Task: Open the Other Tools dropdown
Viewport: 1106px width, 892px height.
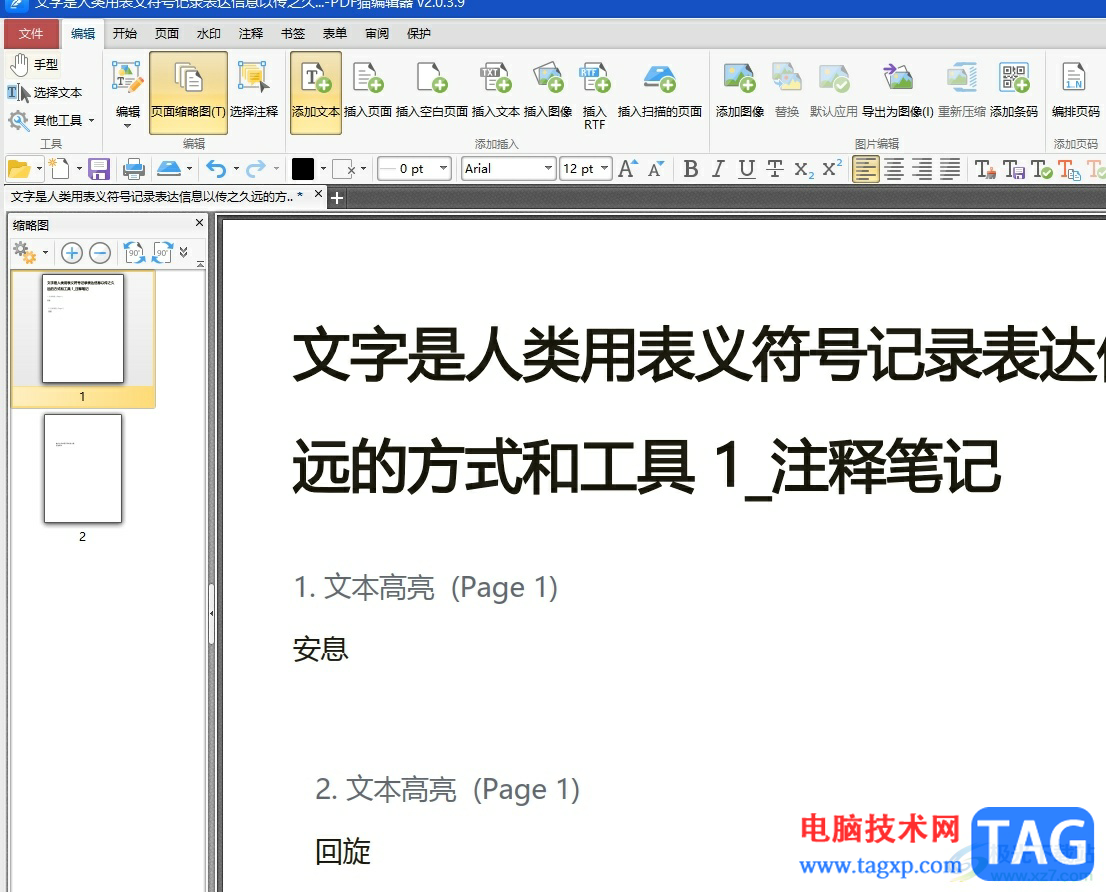Action: tap(51, 121)
